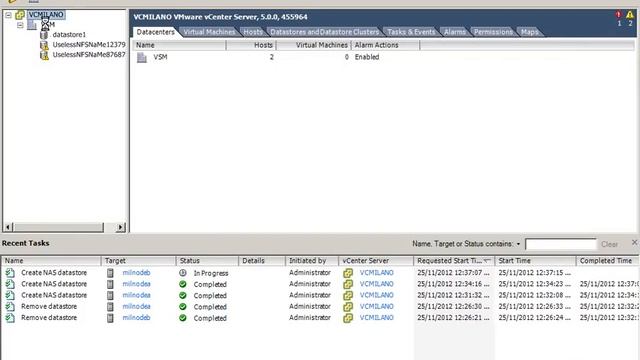Select the UselessNFSNaMe12379 datastore warning icon

tap(44, 45)
